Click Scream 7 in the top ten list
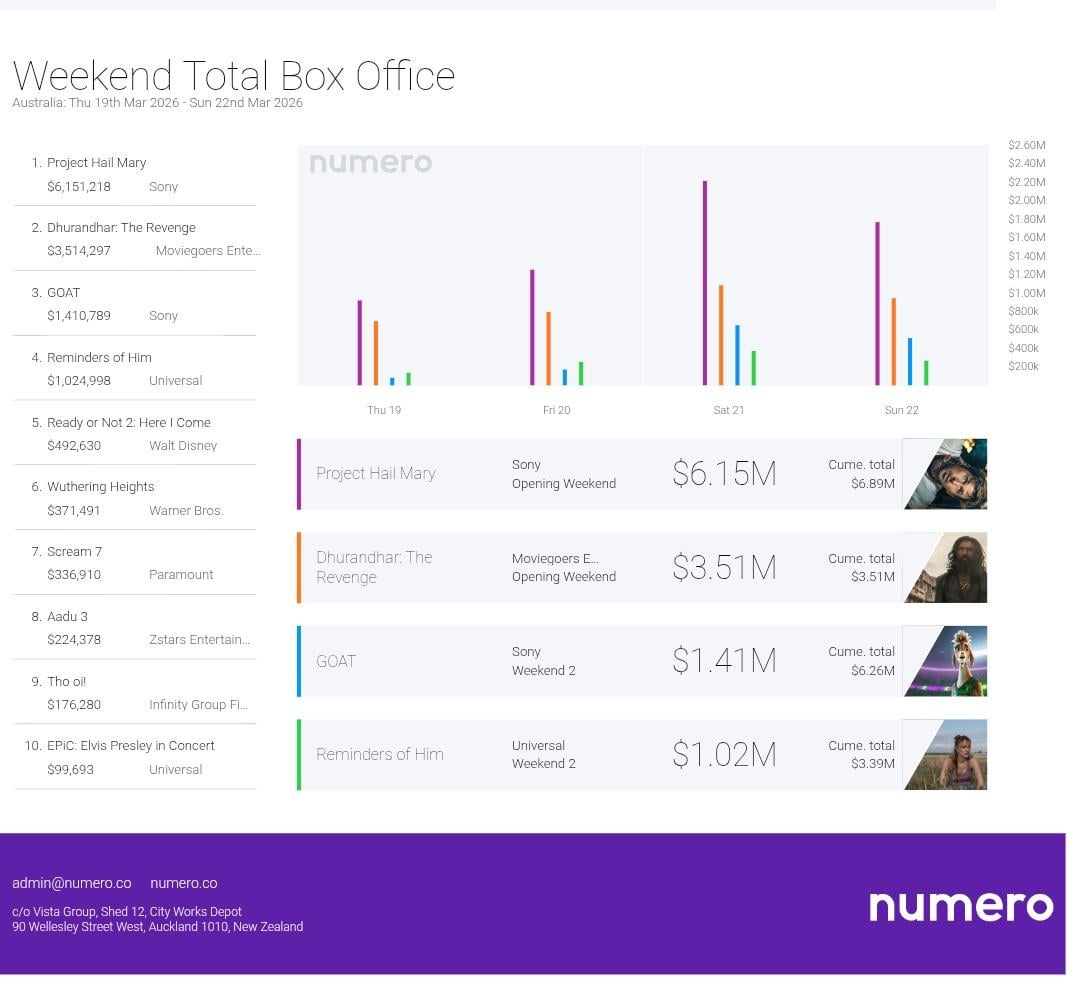The height and width of the screenshot is (994, 1080). point(74,552)
